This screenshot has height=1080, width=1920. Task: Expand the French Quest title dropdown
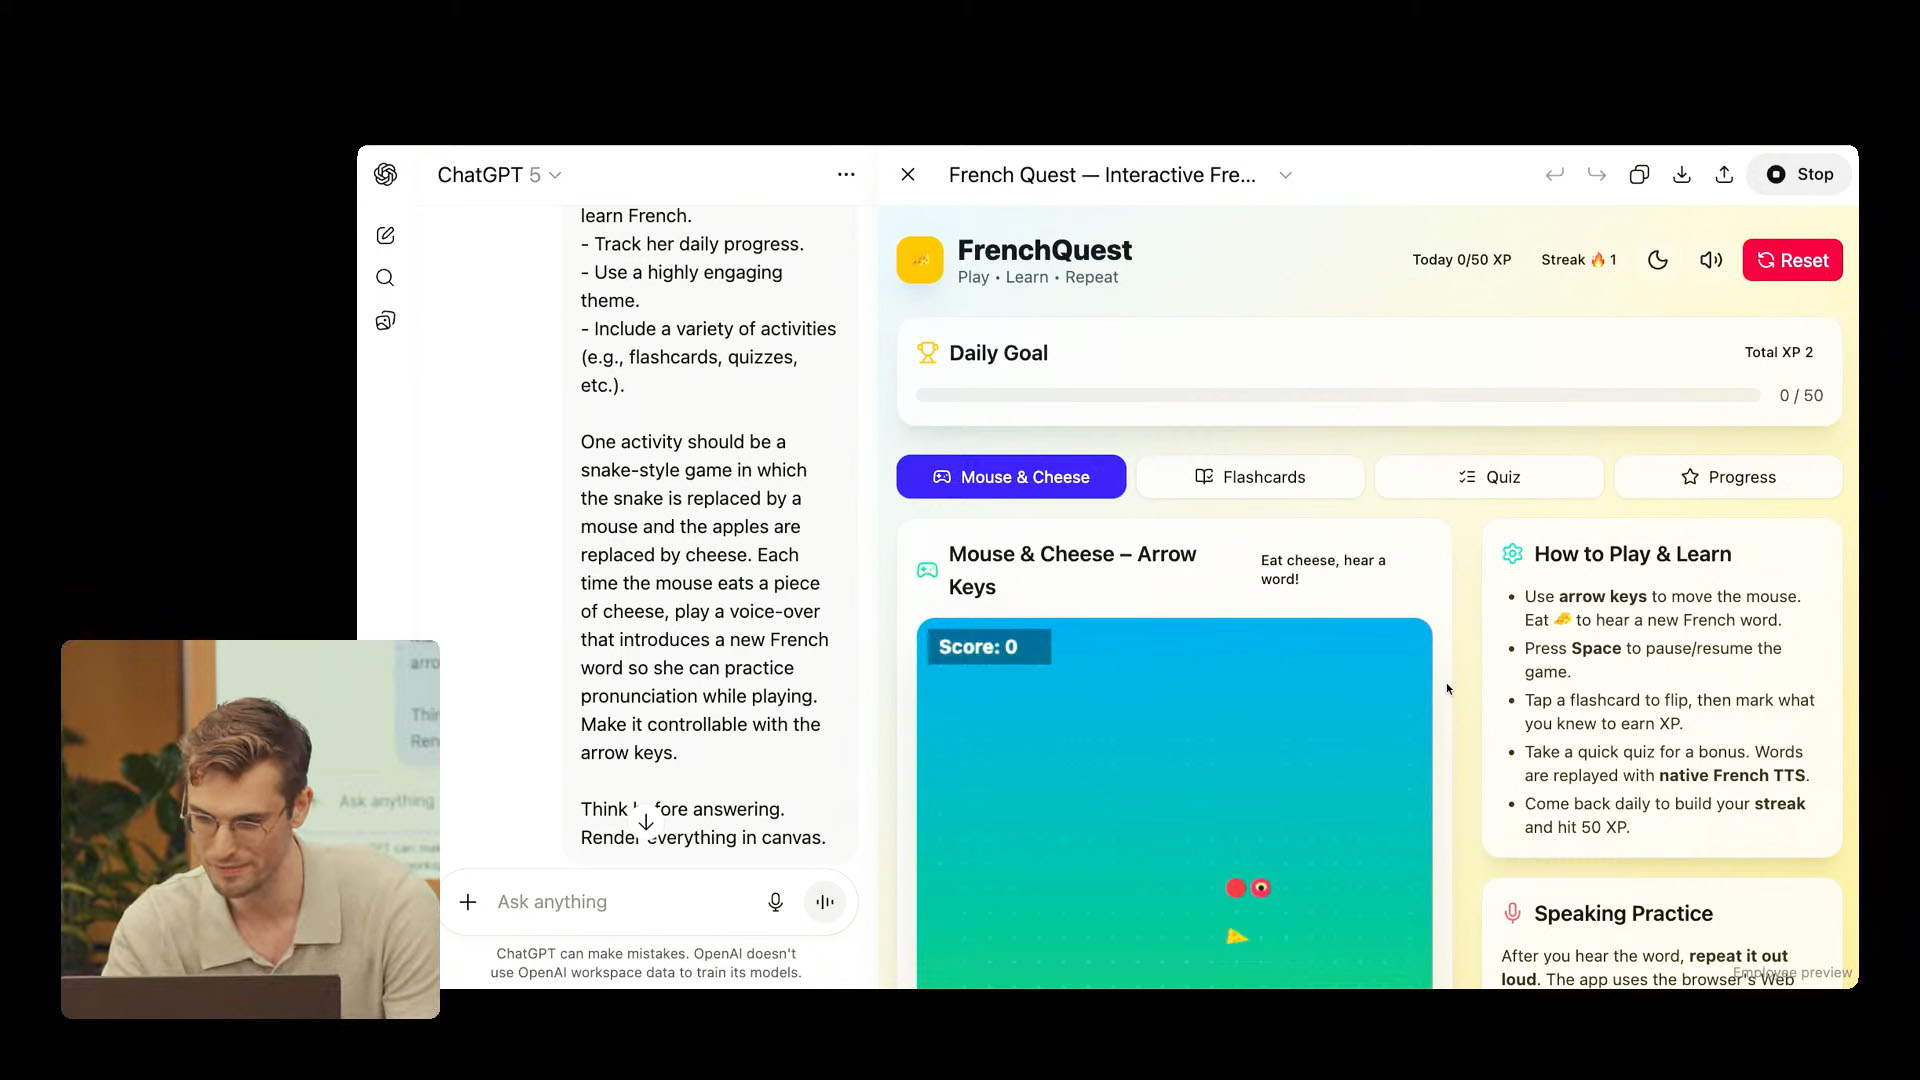pos(1285,175)
